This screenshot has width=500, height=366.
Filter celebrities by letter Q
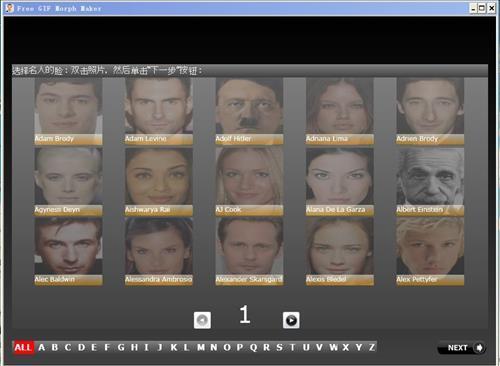253,347
